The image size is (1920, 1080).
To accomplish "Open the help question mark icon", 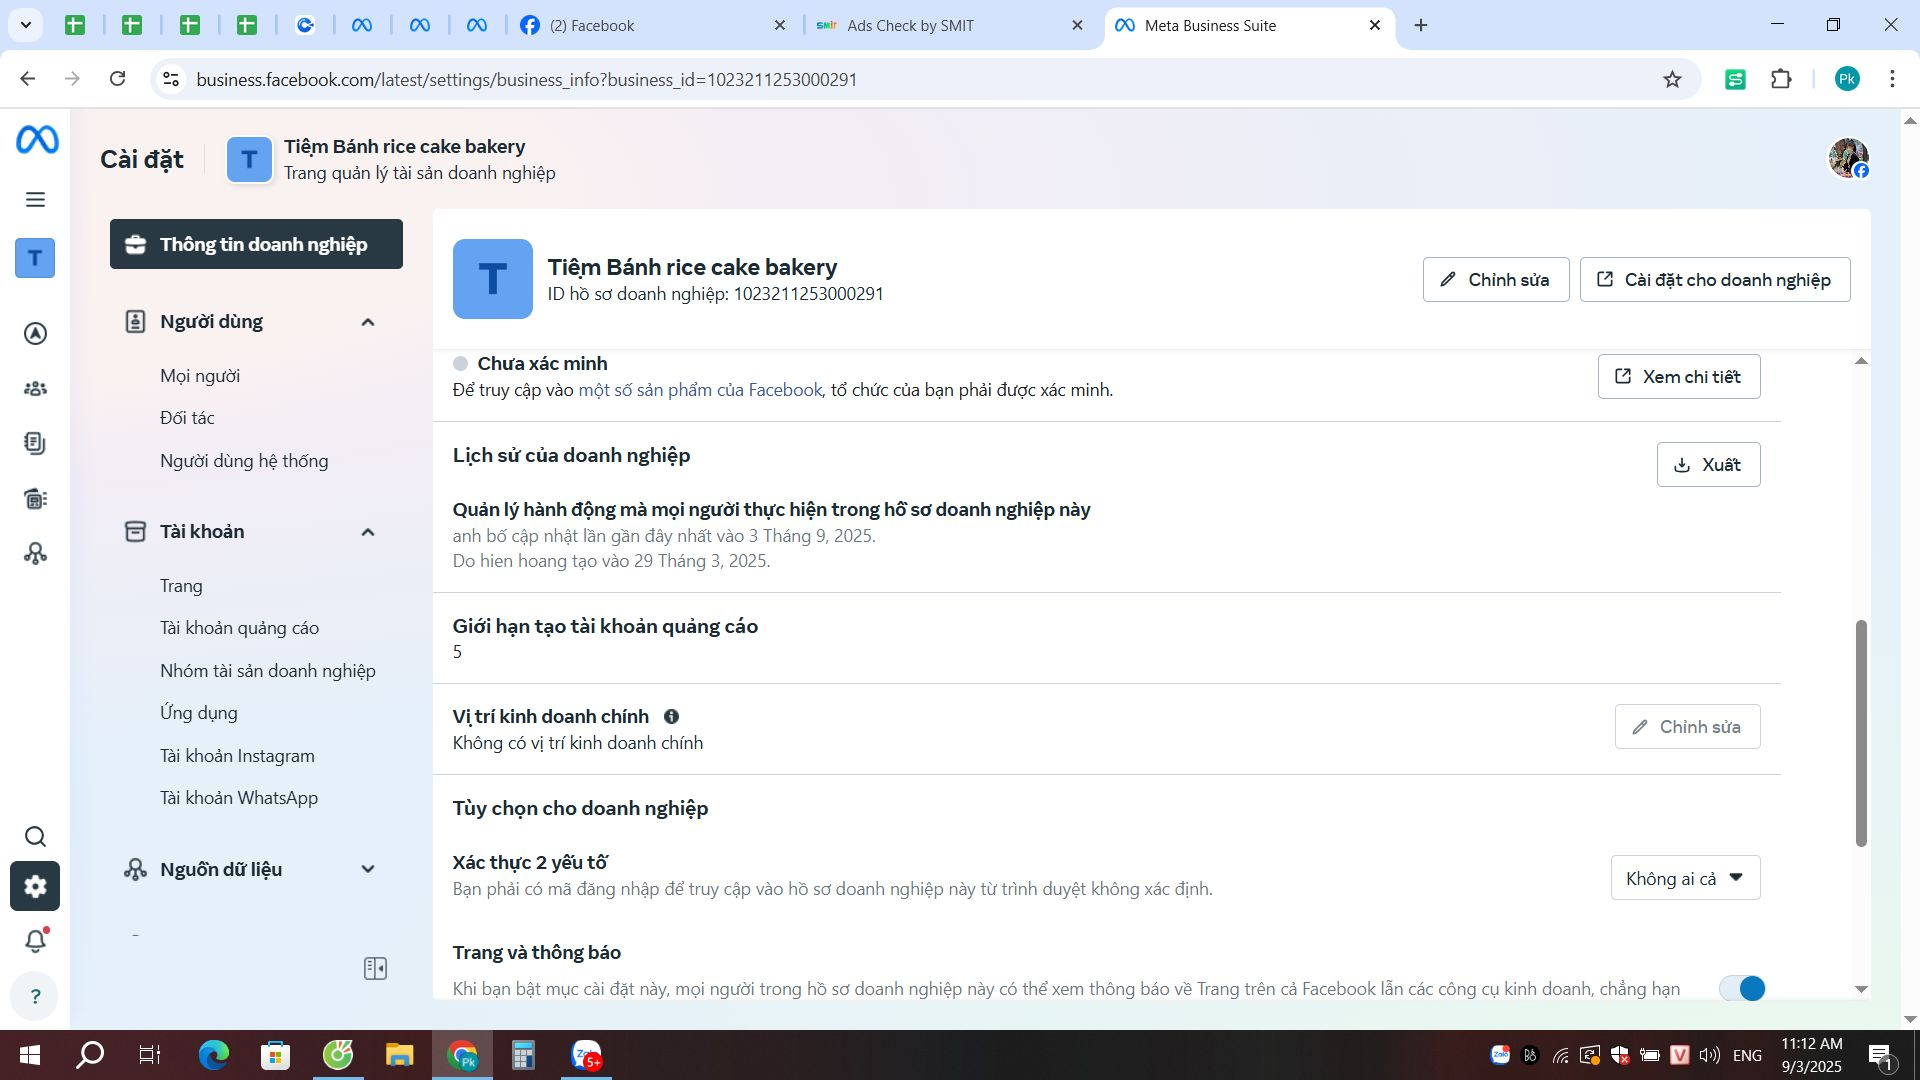I will [x=35, y=996].
